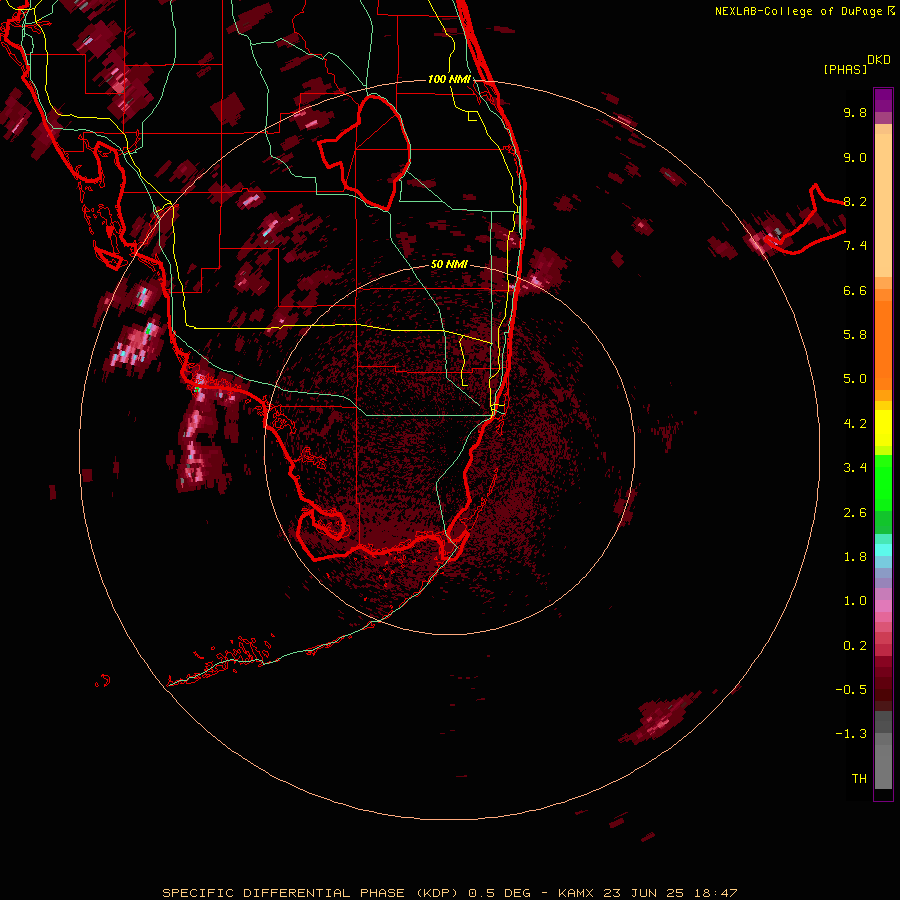The width and height of the screenshot is (900, 900).
Task: Click the -0.5 color scale value
Action: (851, 690)
